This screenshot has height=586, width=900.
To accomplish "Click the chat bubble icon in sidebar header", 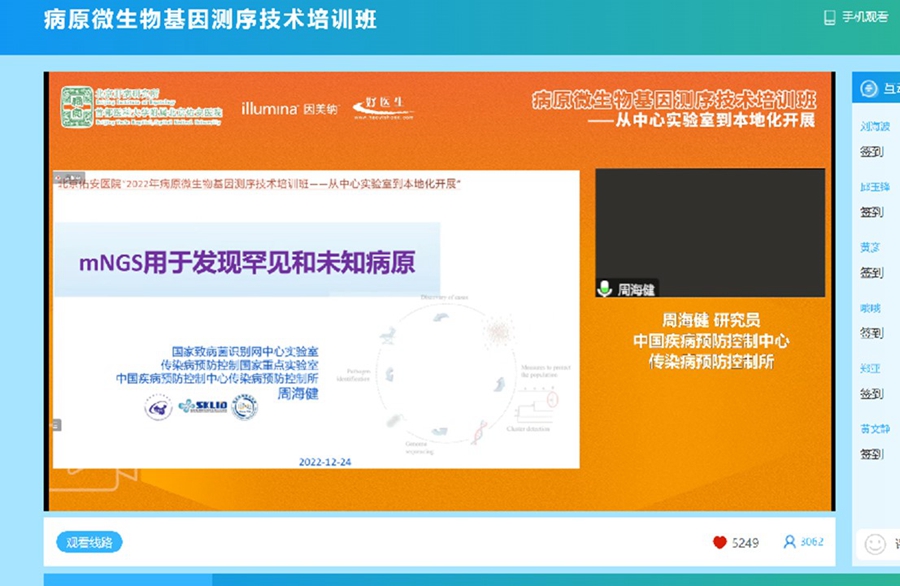I will click(x=869, y=89).
